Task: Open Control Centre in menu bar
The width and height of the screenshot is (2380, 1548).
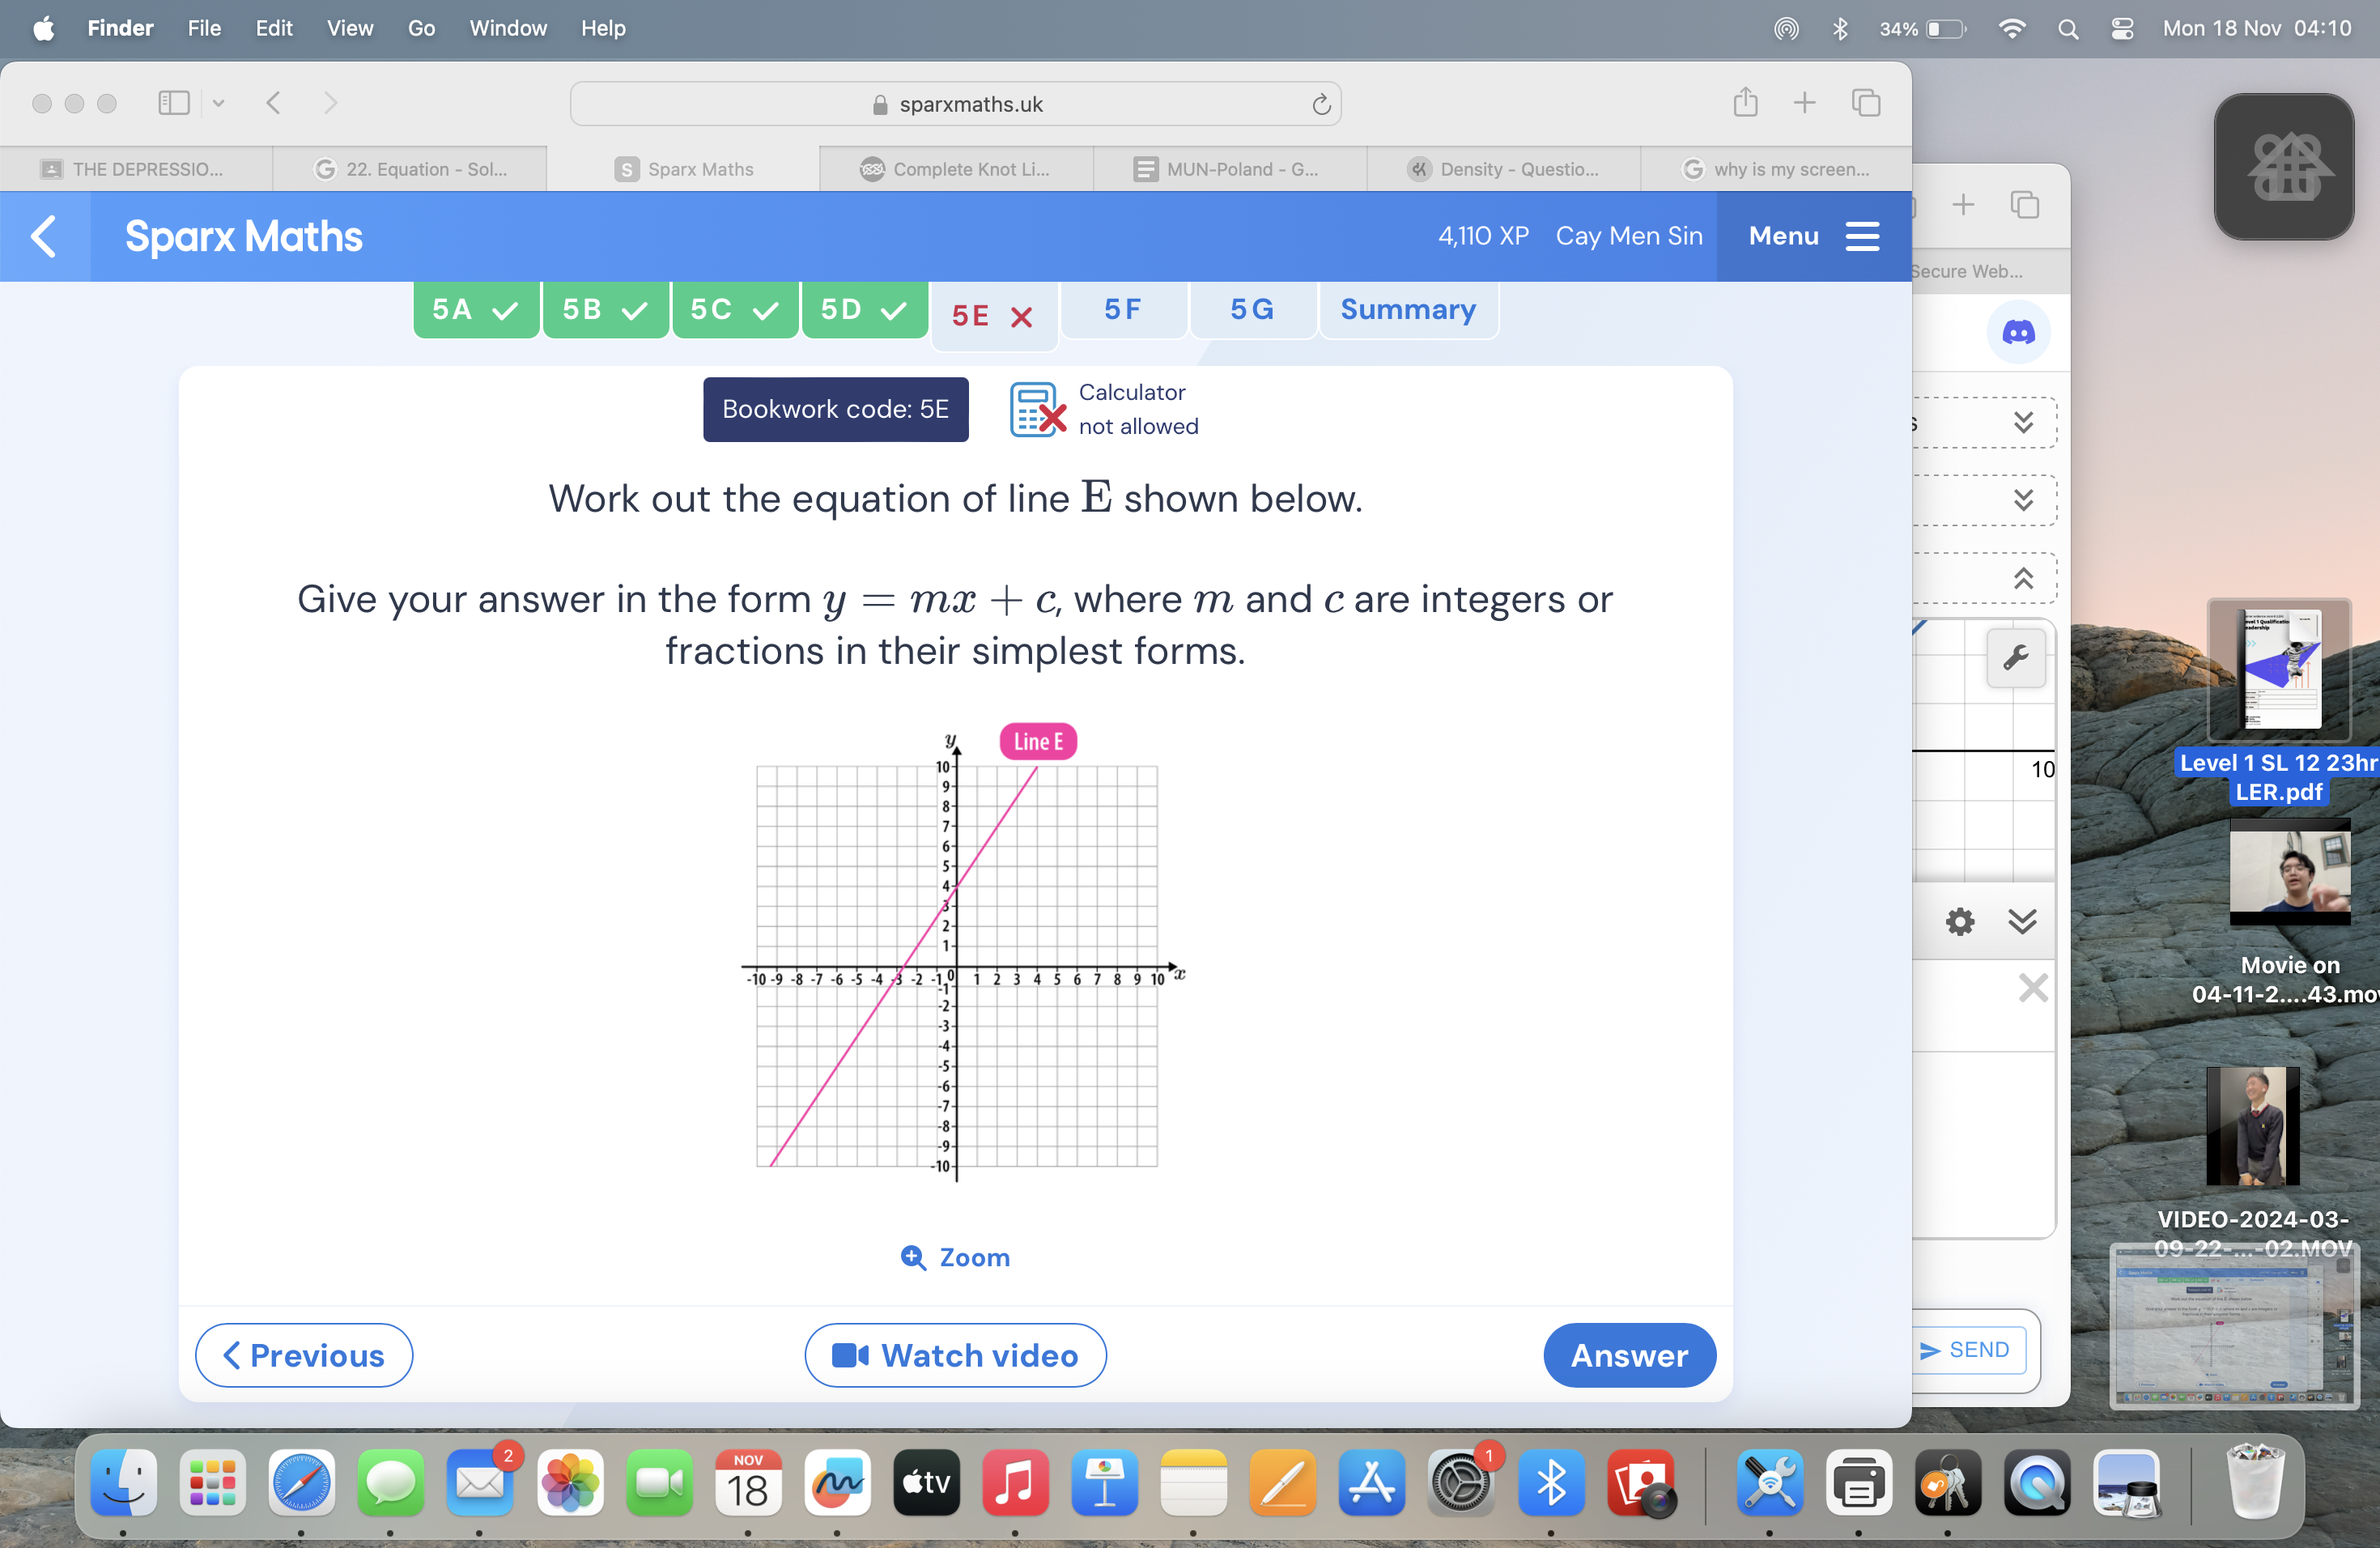Action: [x=2121, y=28]
